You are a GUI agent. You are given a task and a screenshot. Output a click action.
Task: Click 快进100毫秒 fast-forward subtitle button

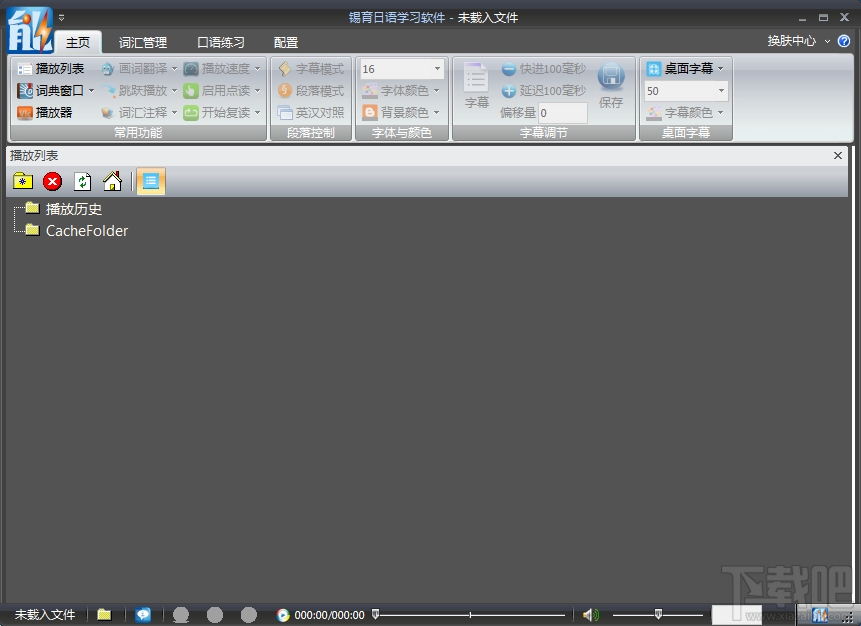point(544,69)
